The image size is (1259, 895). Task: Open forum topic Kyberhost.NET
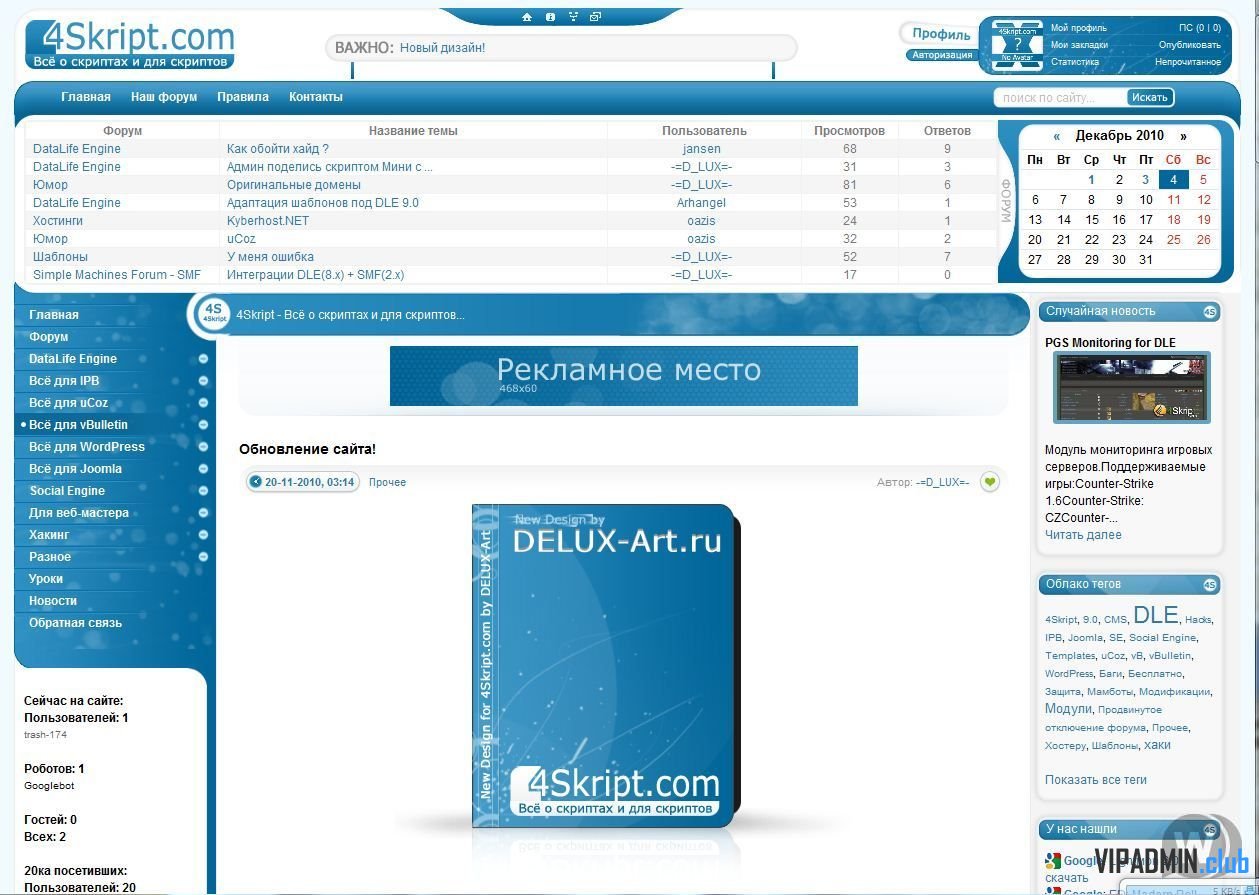click(x=268, y=221)
